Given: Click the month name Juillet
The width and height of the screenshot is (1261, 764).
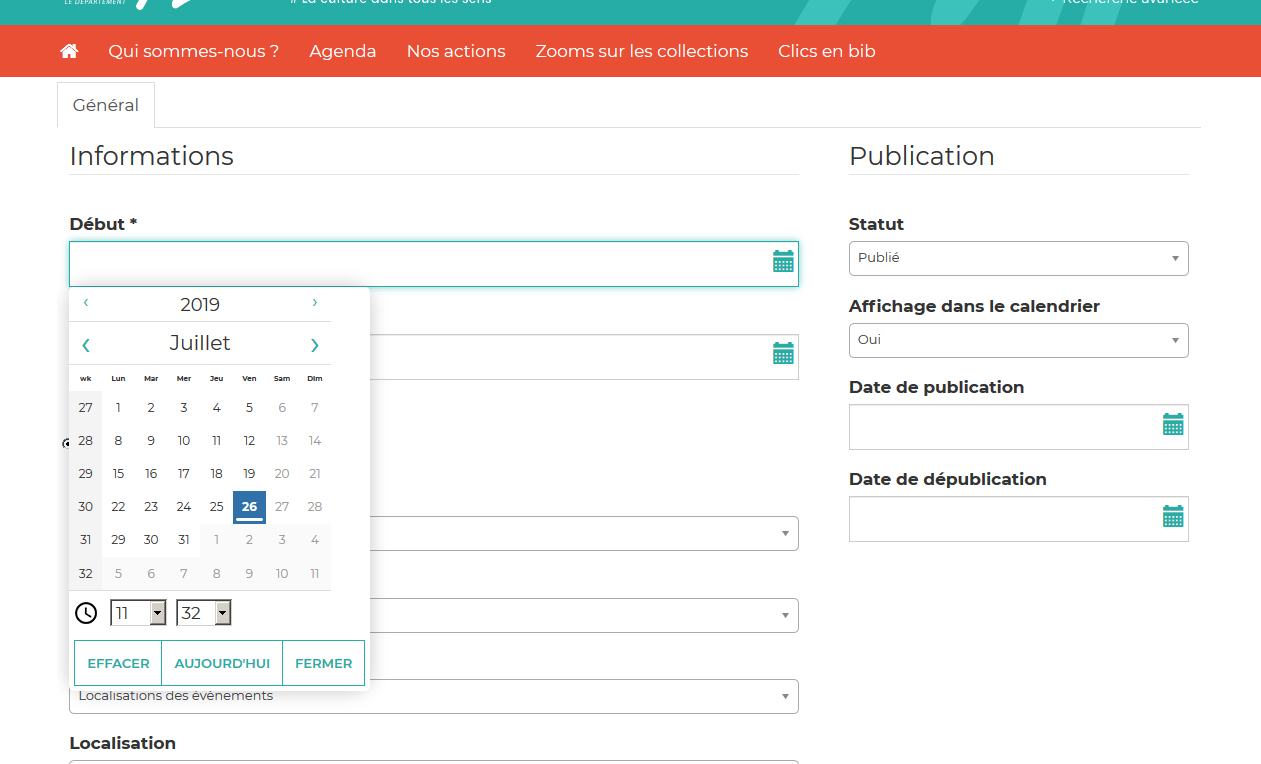Looking at the screenshot, I should (x=200, y=343).
